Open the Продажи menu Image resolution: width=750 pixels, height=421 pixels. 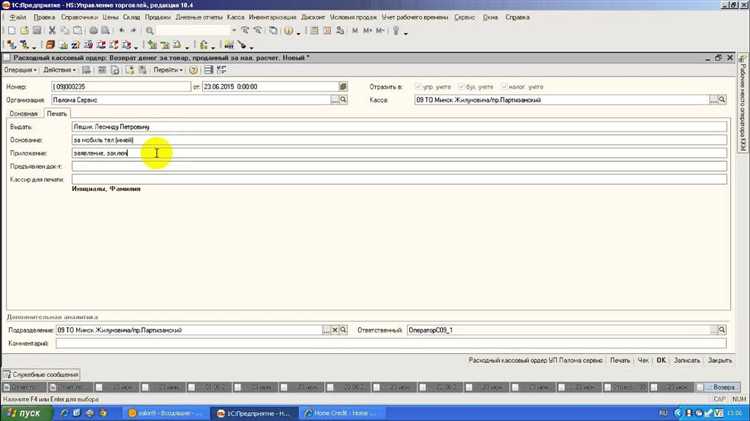pos(158,17)
